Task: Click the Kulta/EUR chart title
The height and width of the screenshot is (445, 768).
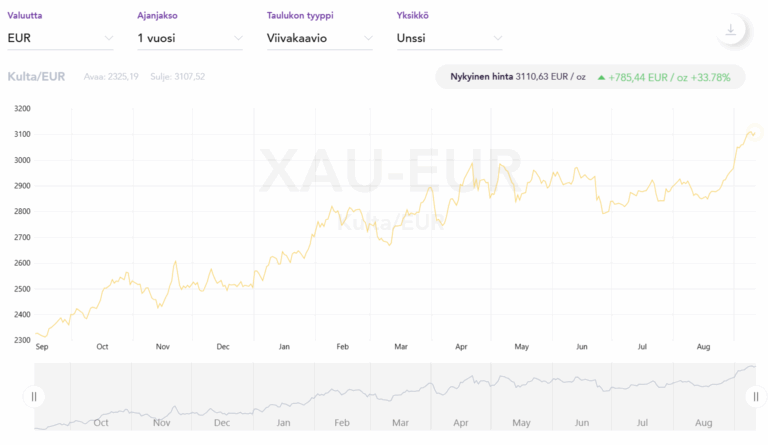Action: click(36, 77)
